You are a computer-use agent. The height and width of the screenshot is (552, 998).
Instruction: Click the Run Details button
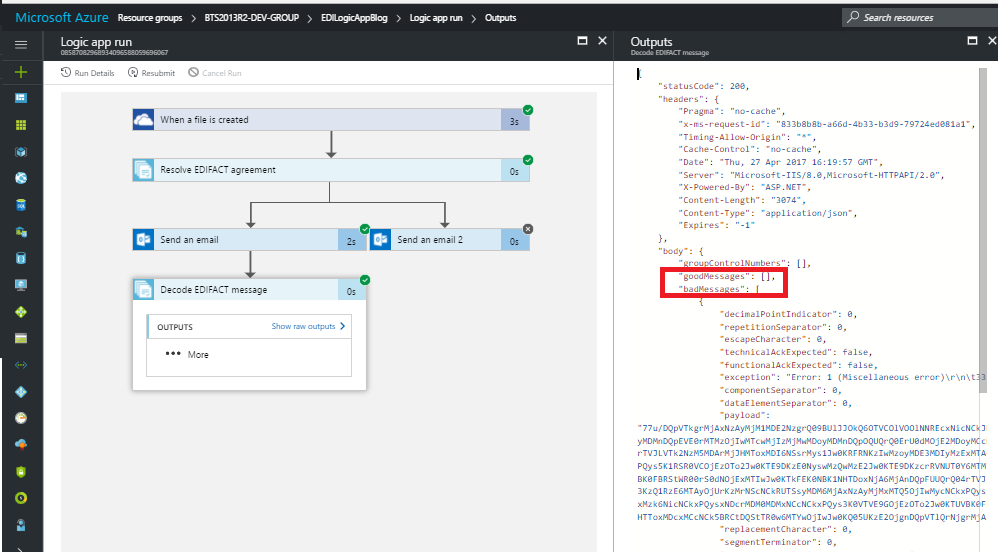click(88, 73)
